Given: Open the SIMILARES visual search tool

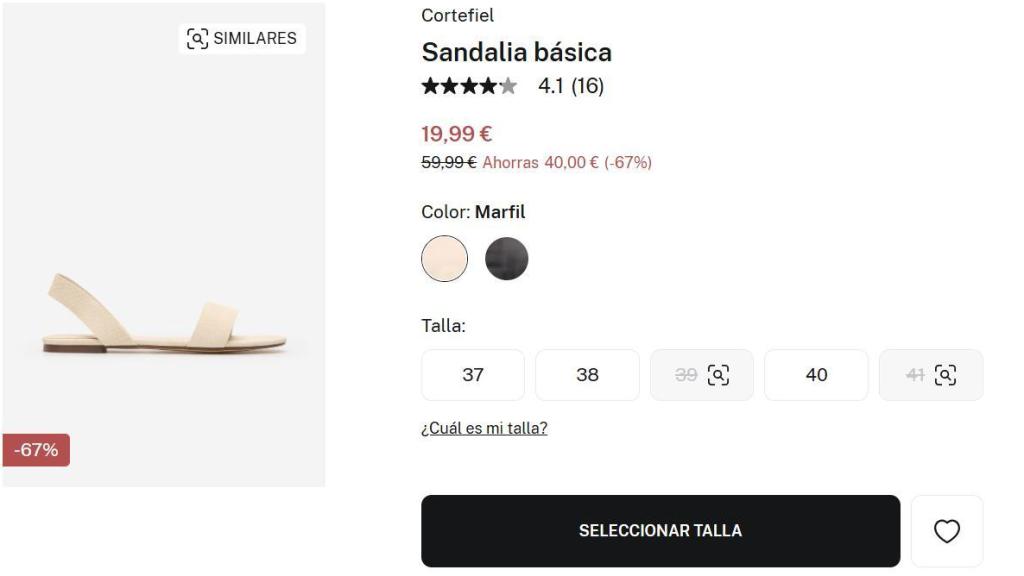Looking at the screenshot, I should tap(241, 38).
